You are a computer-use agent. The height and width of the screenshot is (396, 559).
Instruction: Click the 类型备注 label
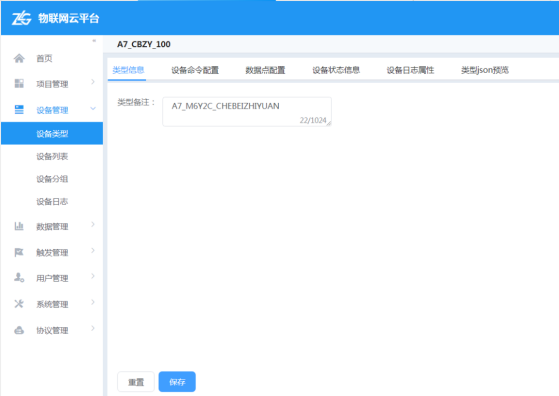pyautogui.click(x=136, y=103)
